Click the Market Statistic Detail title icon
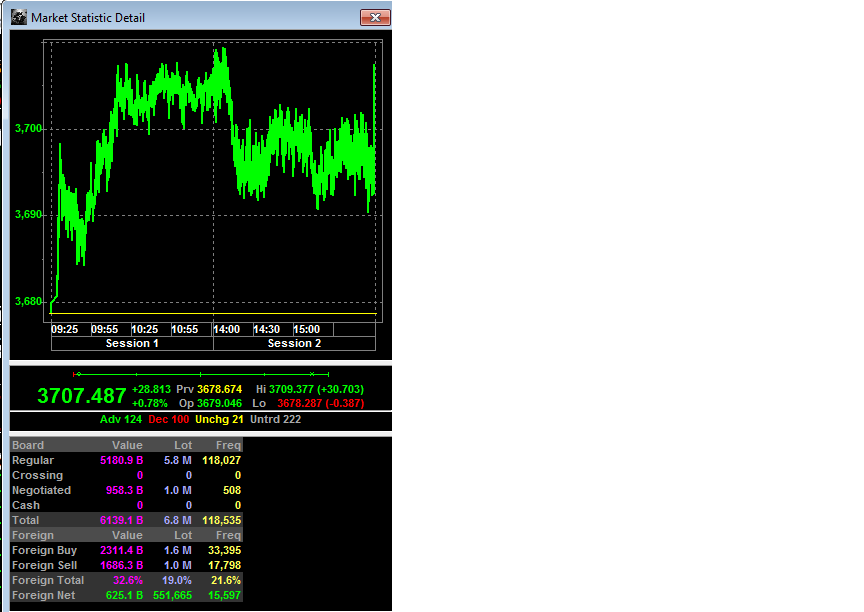This screenshot has width=864, height=612. pos(19,18)
